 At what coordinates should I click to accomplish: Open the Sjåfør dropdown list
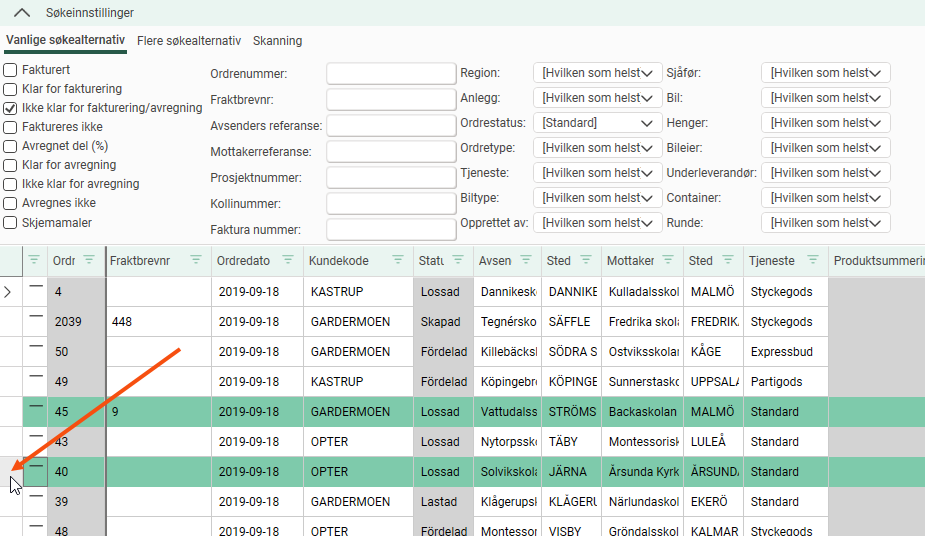(825, 73)
